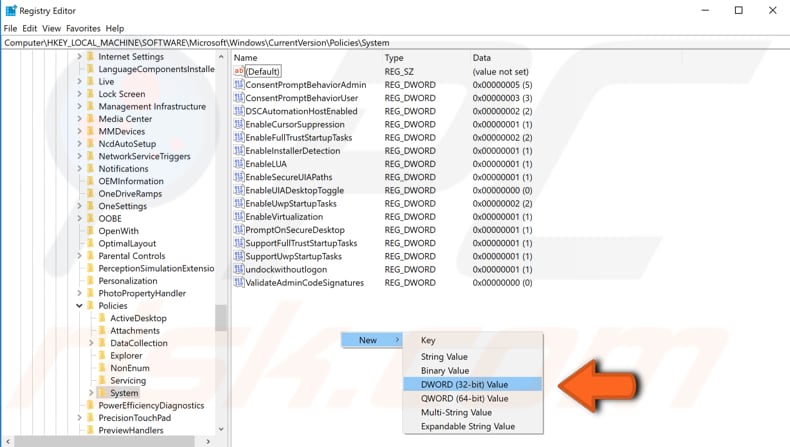Screen dimensions: 790x447
Task: Click the value icon for undockwithoutlogon
Action: coord(239,269)
